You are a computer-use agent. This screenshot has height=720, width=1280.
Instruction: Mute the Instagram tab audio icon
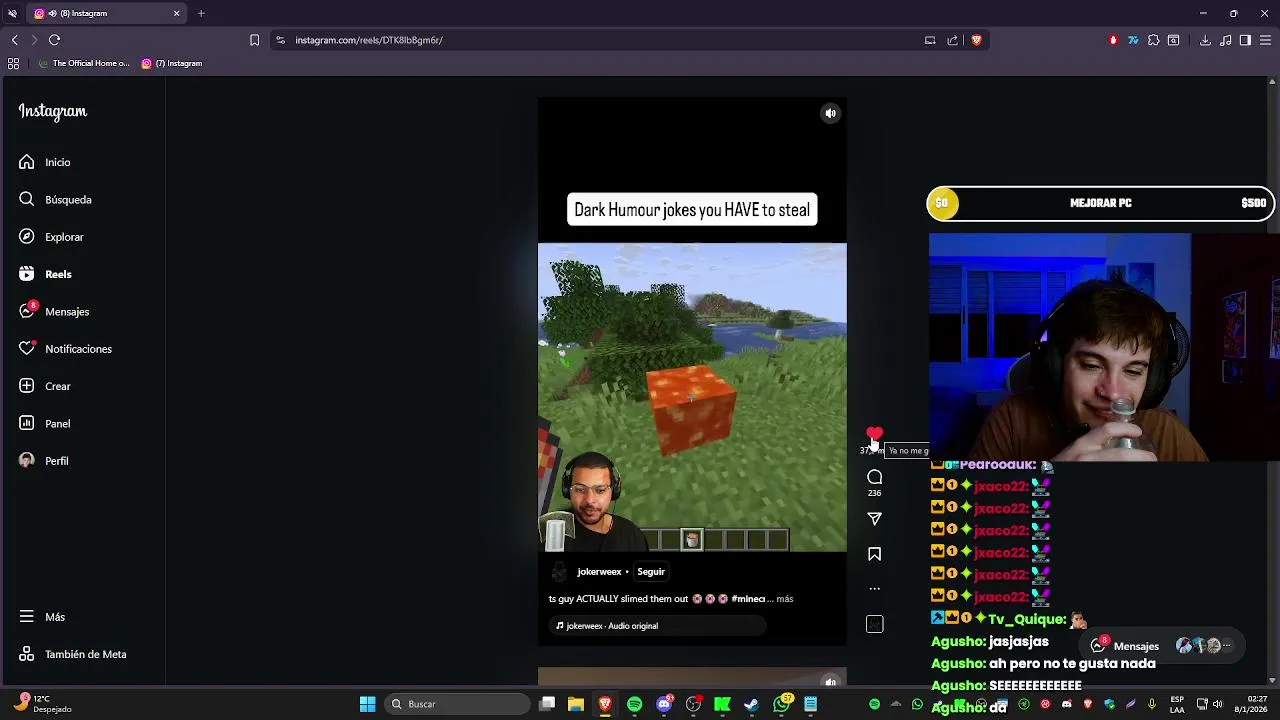click(52, 13)
